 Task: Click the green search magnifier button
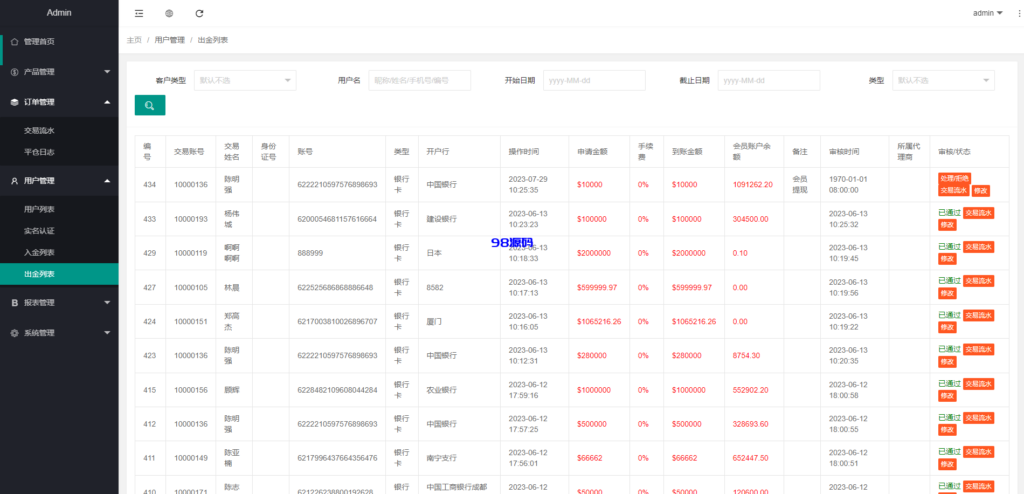pyautogui.click(x=150, y=105)
